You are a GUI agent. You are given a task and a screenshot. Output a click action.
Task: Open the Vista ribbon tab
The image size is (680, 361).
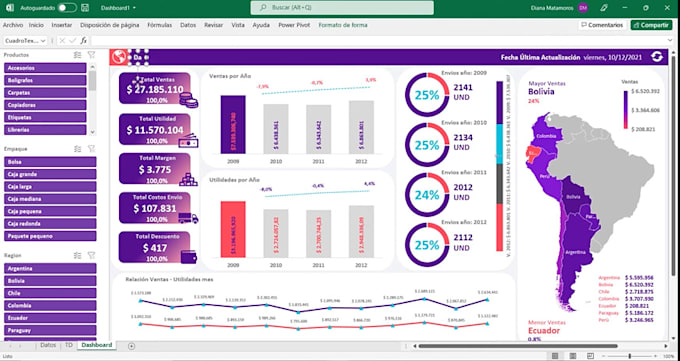238,25
